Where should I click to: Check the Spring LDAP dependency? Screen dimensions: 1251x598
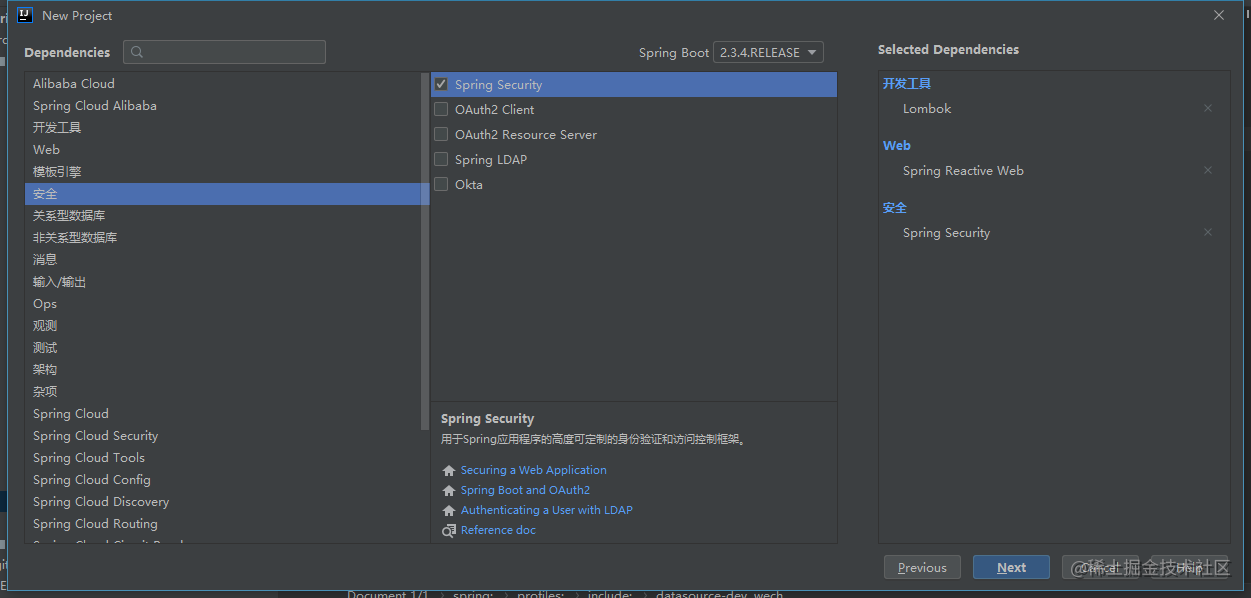coord(441,160)
